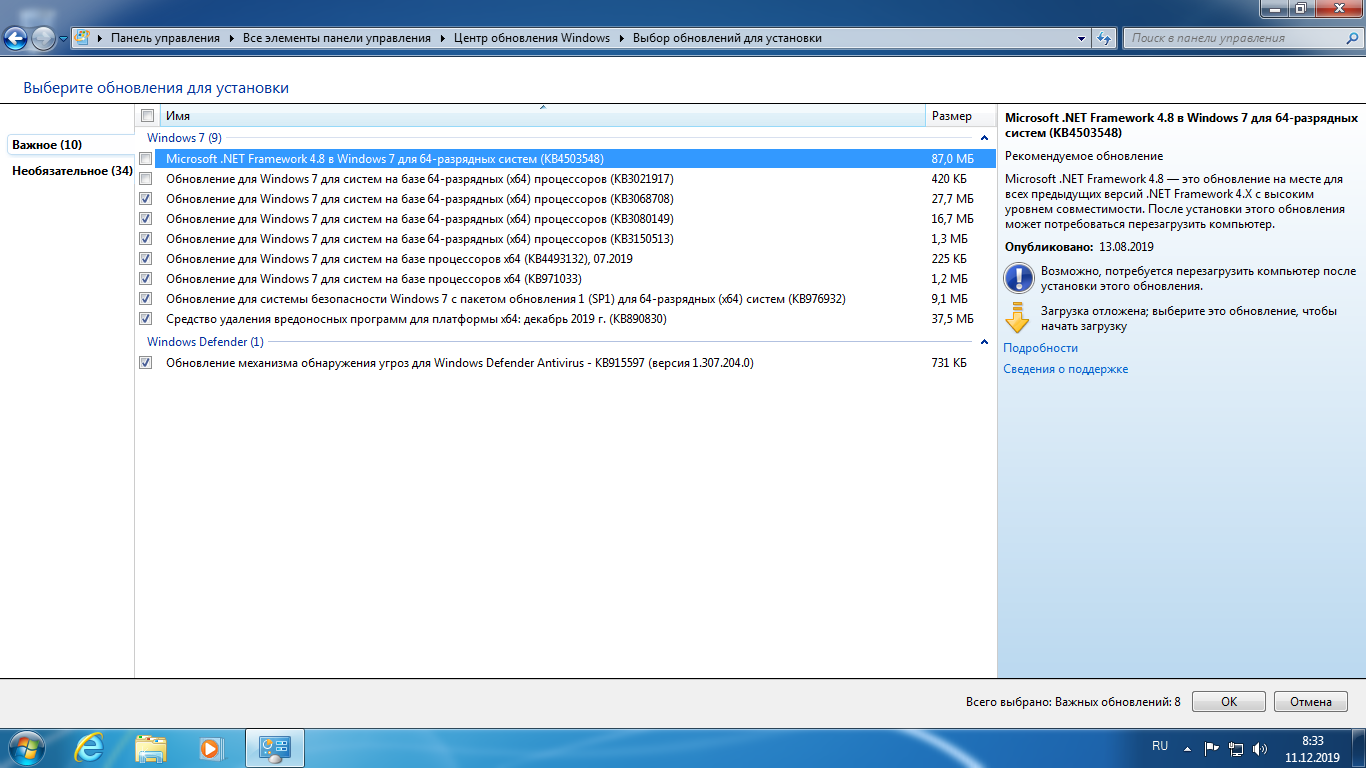
Task: Expand breadcrumb arrow after Все элементы панели управления
Action: point(442,38)
